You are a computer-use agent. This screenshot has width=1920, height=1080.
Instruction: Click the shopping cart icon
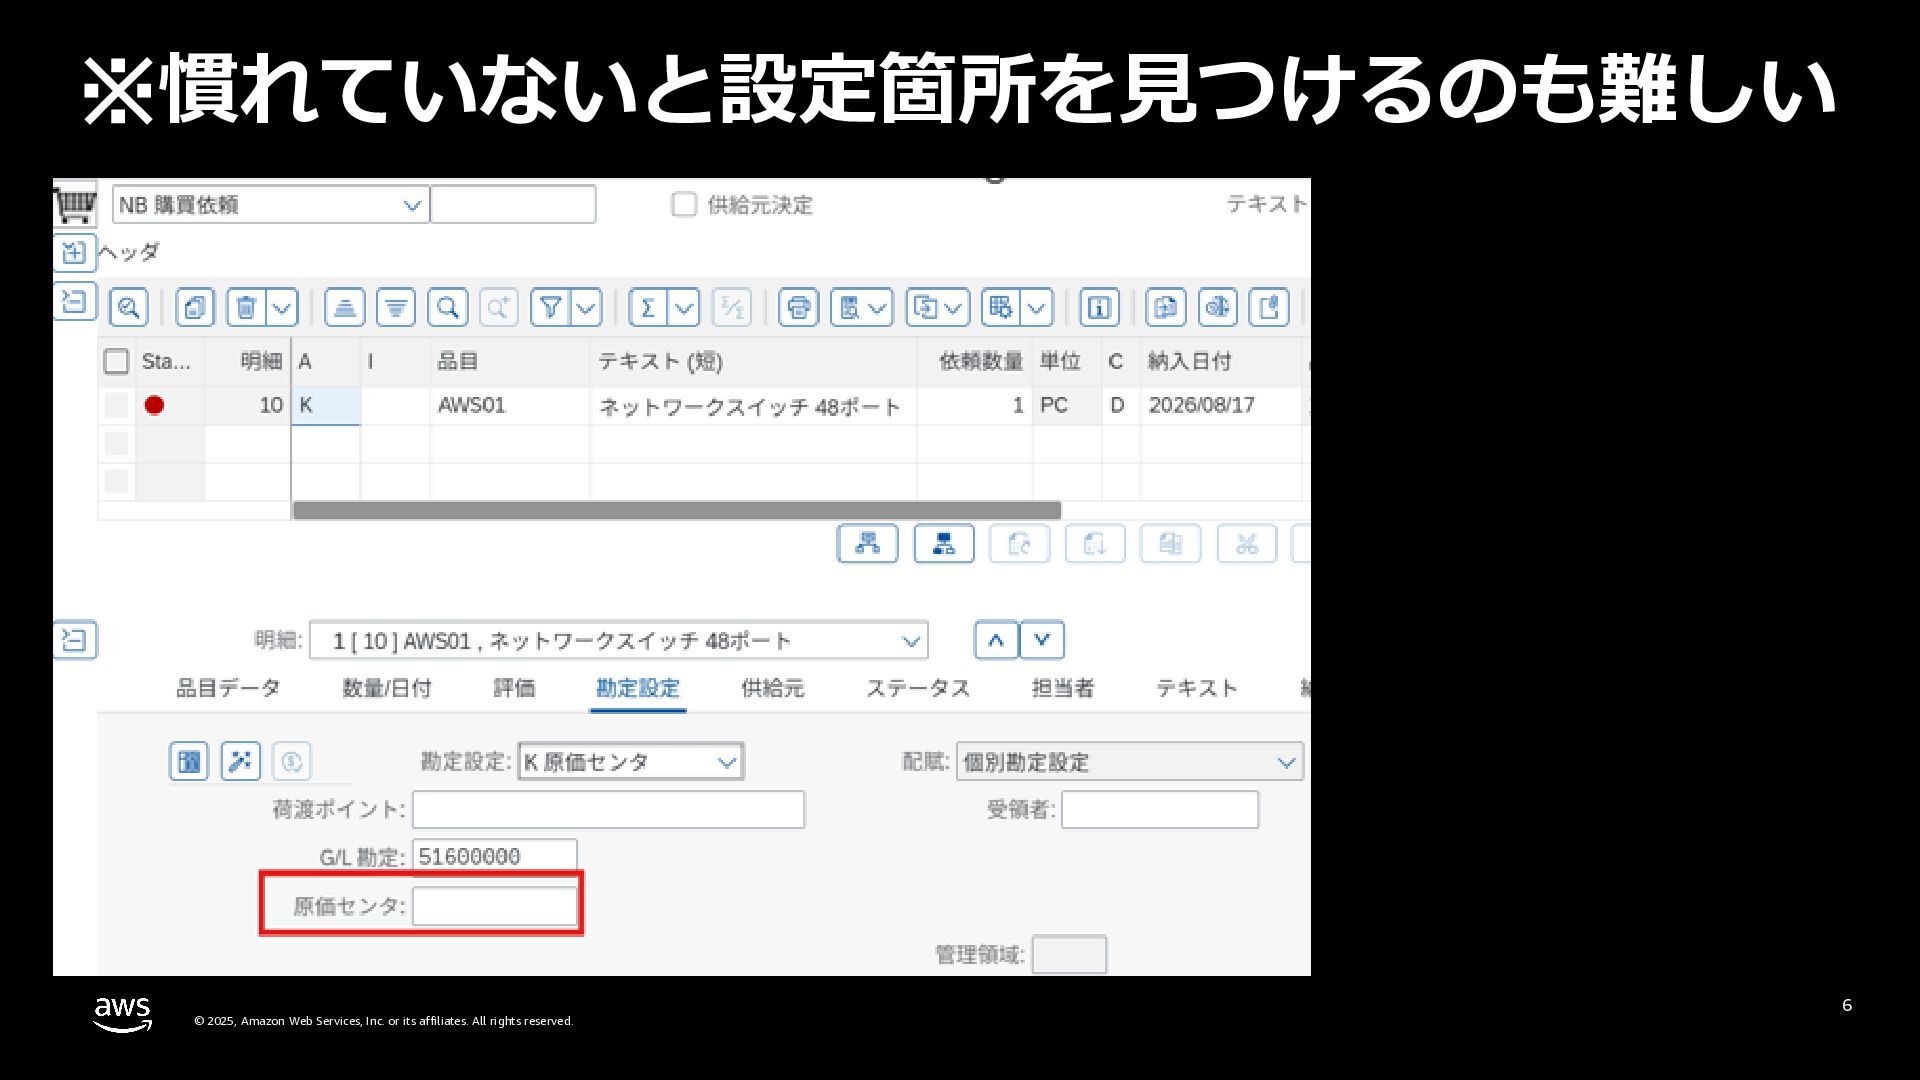[x=76, y=204]
